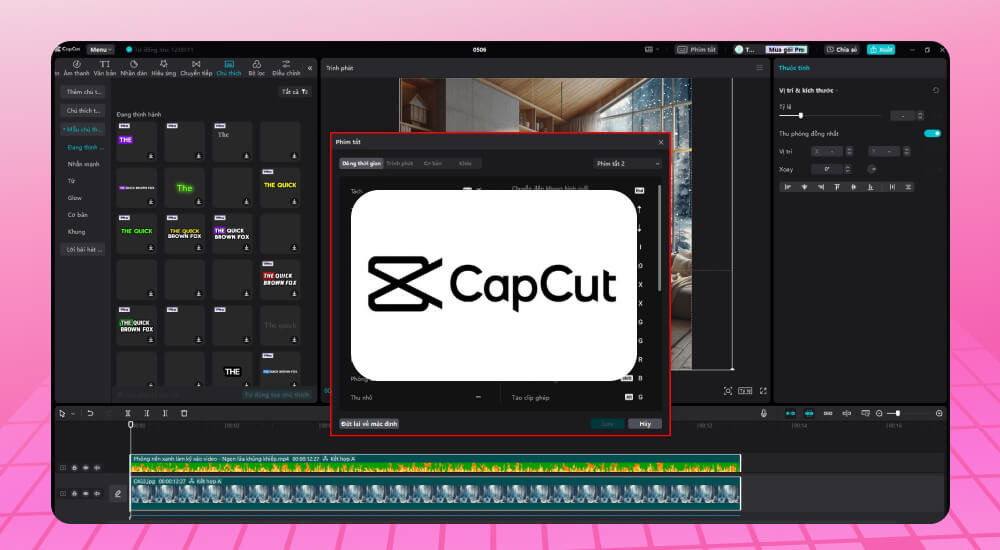Click the shortcuts dialog scrollbar
1000x550 pixels.
pyautogui.click(x=659, y=238)
